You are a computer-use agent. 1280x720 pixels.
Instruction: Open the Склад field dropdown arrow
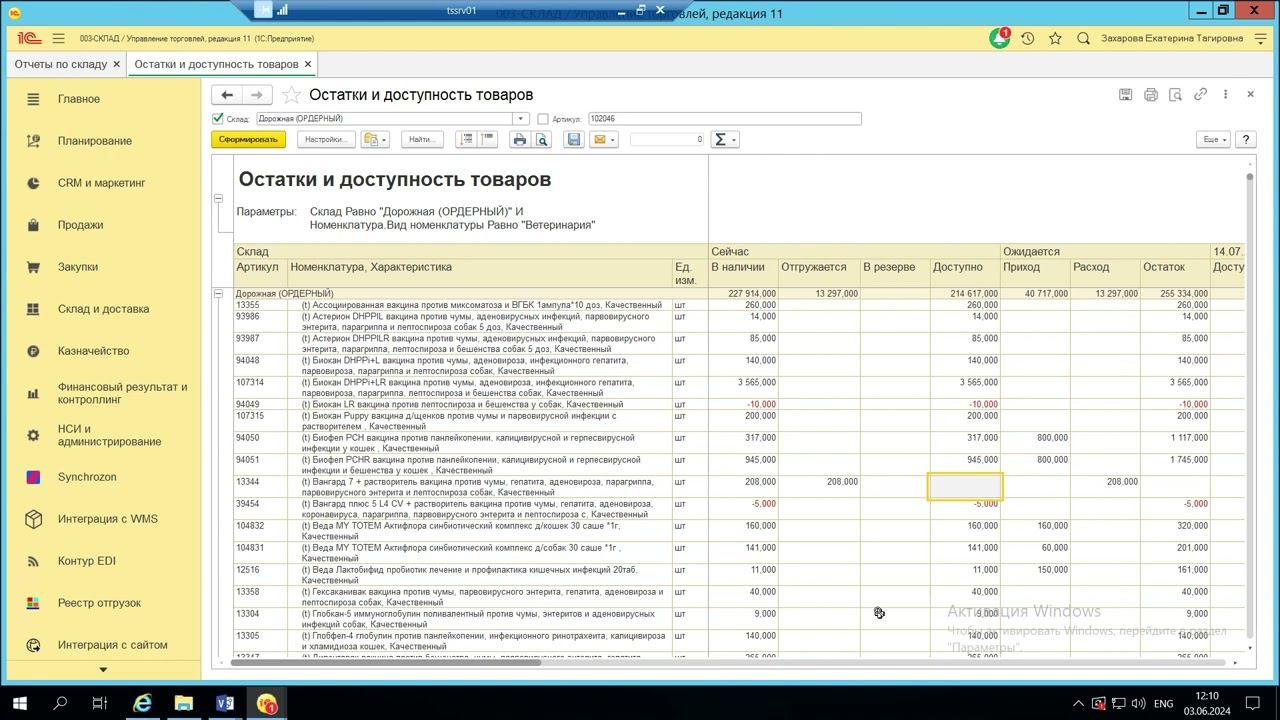tap(520, 119)
